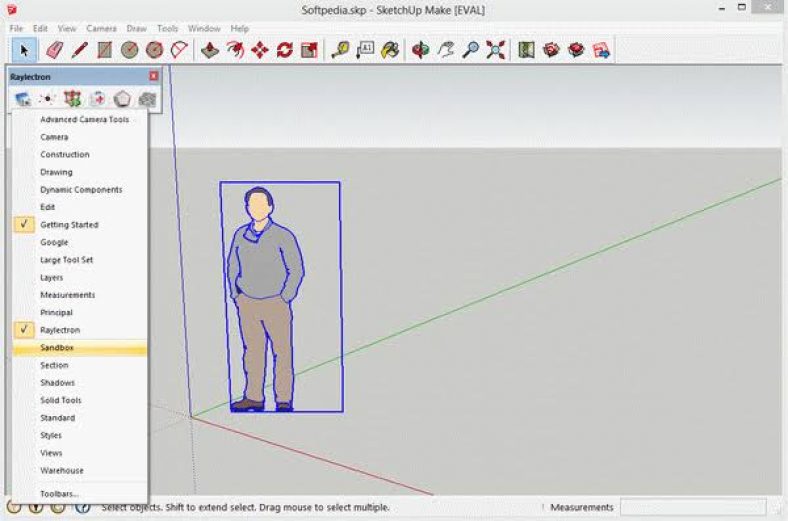This screenshot has width=788, height=521.
Task: Use the Orbit camera tool
Action: (x=420, y=49)
